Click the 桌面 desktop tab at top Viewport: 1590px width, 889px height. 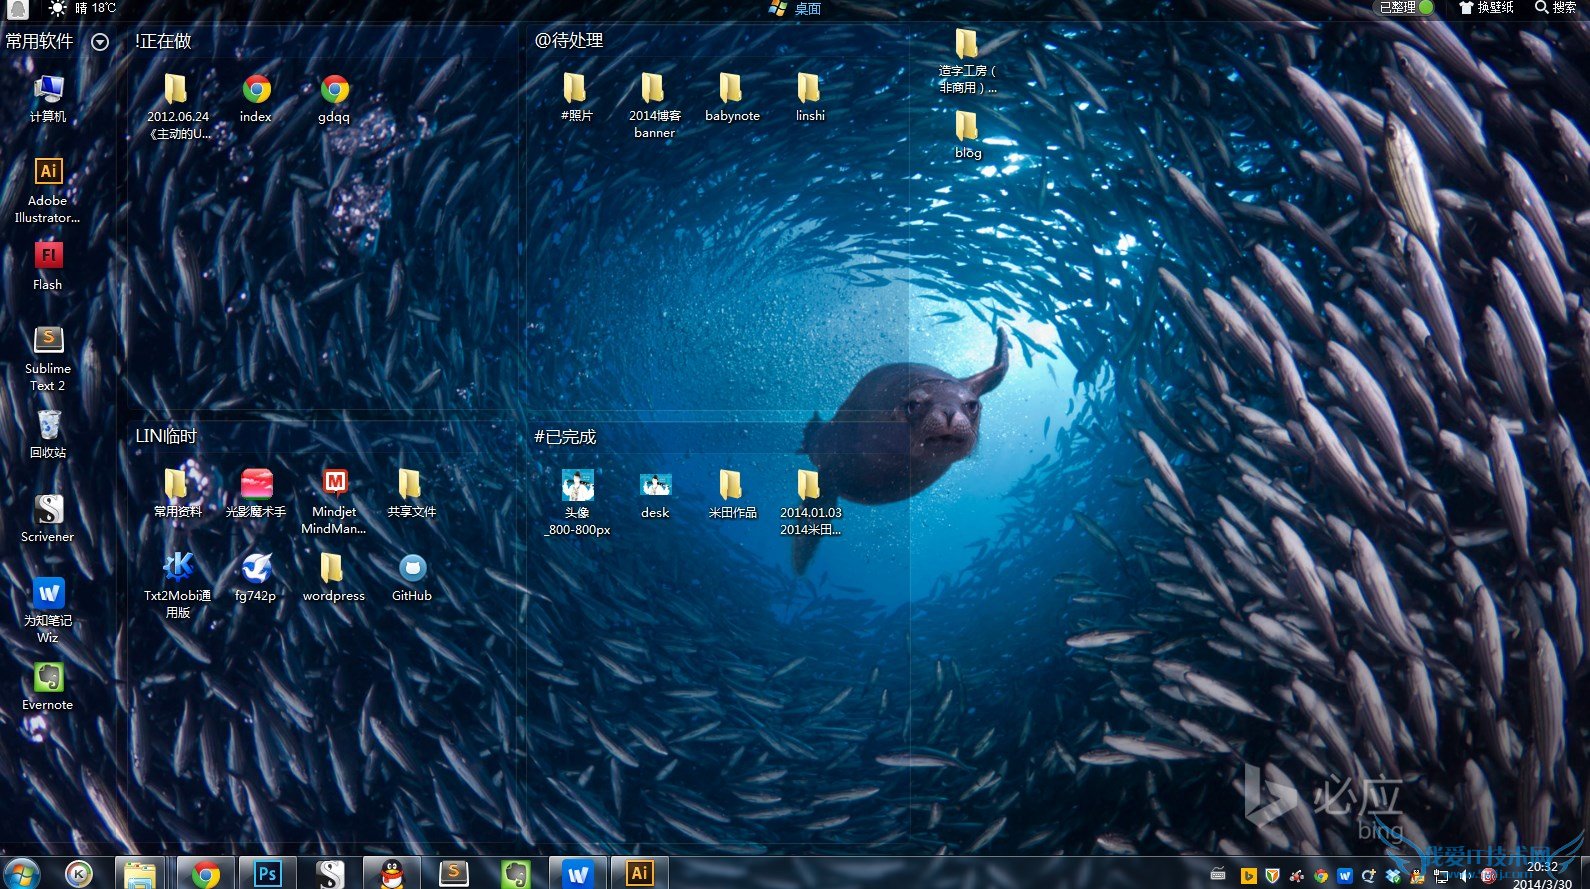pos(796,9)
